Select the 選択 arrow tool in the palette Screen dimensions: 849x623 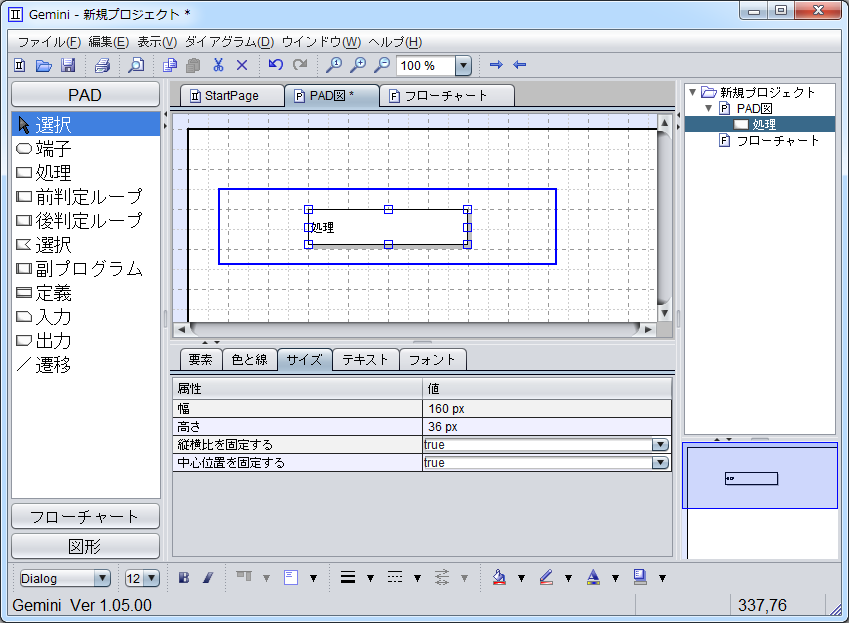(86, 124)
